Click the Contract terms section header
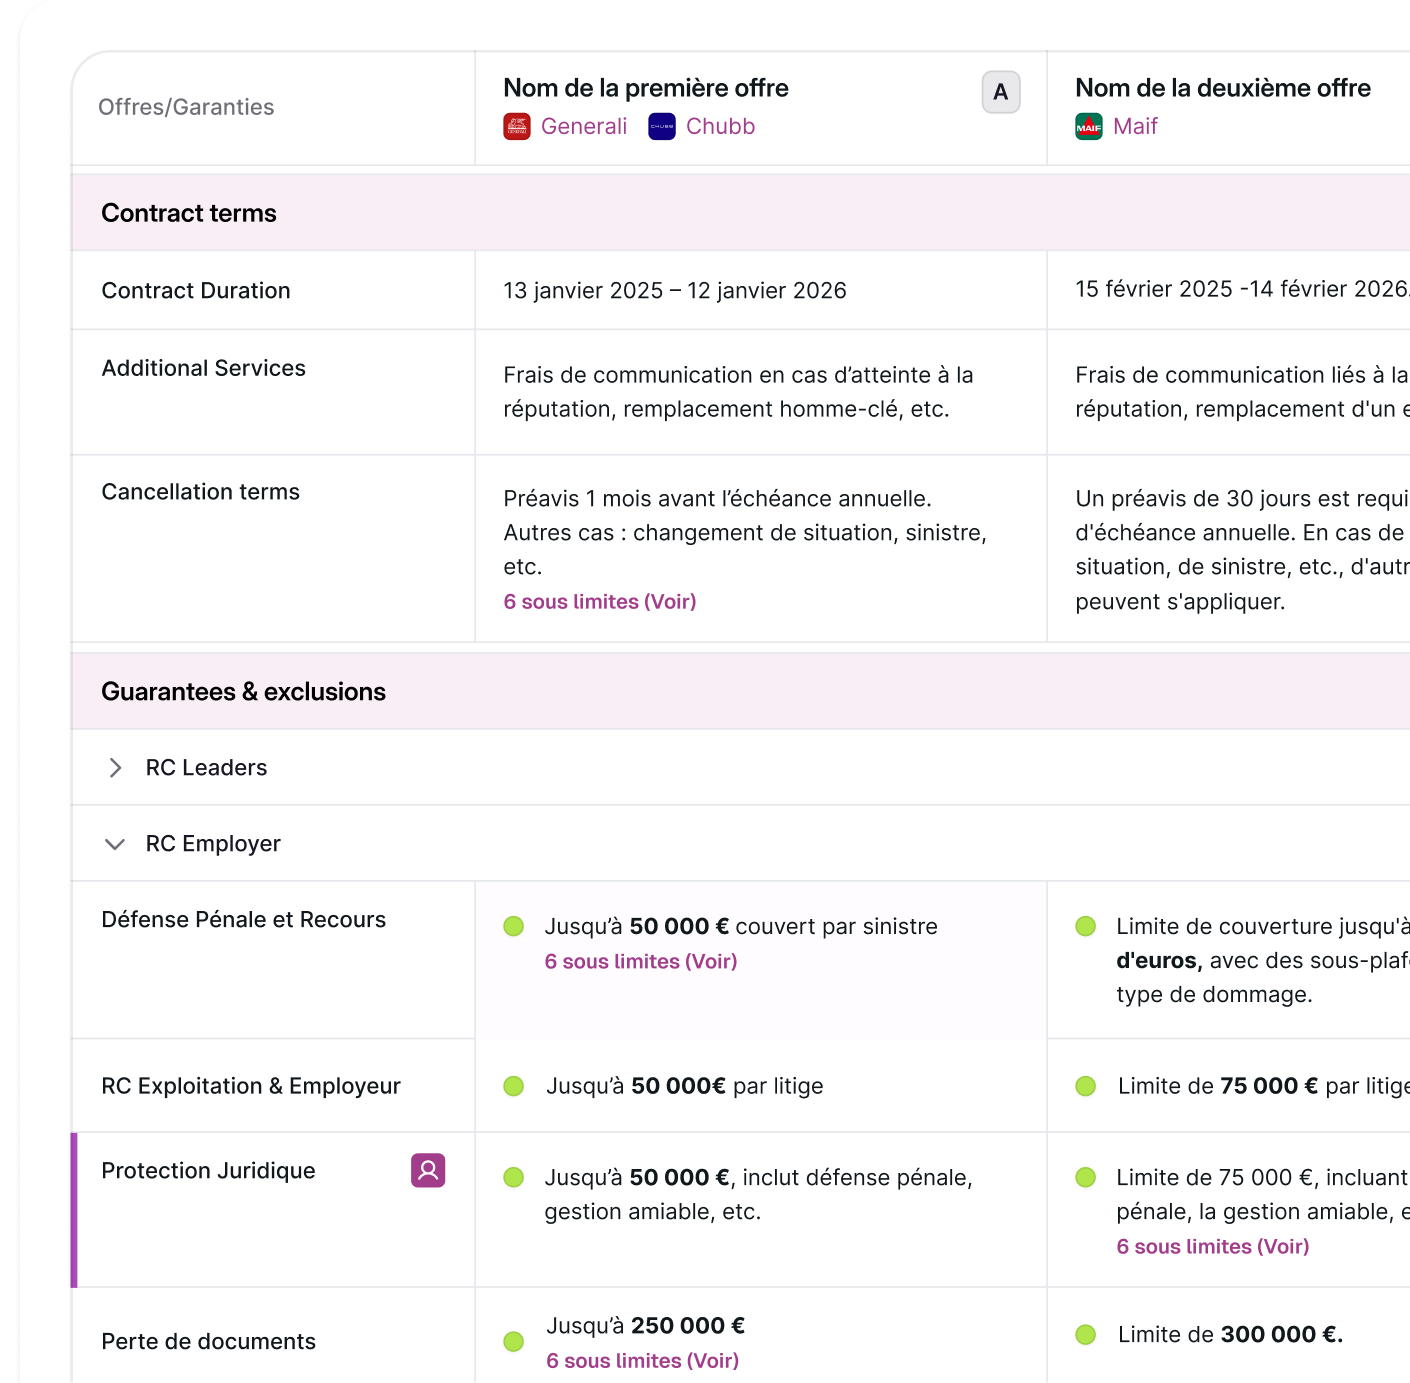 point(189,213)
